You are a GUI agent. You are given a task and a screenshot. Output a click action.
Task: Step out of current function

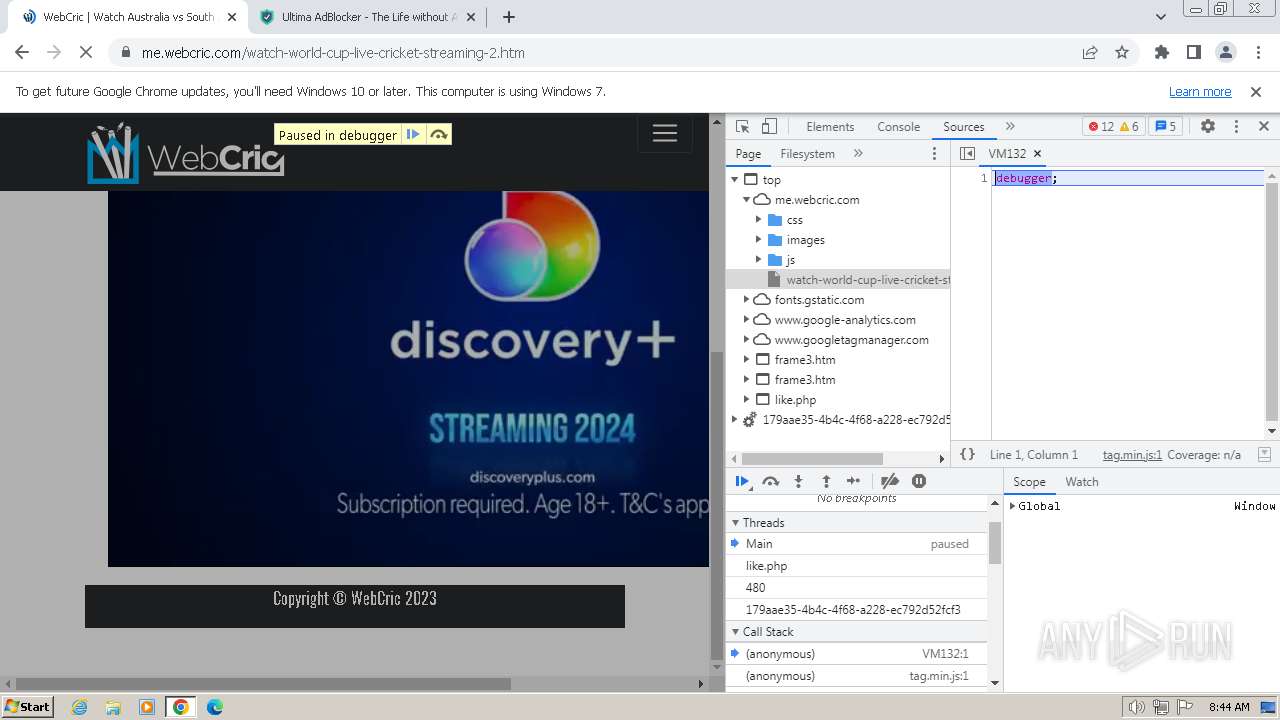point(826,481)
